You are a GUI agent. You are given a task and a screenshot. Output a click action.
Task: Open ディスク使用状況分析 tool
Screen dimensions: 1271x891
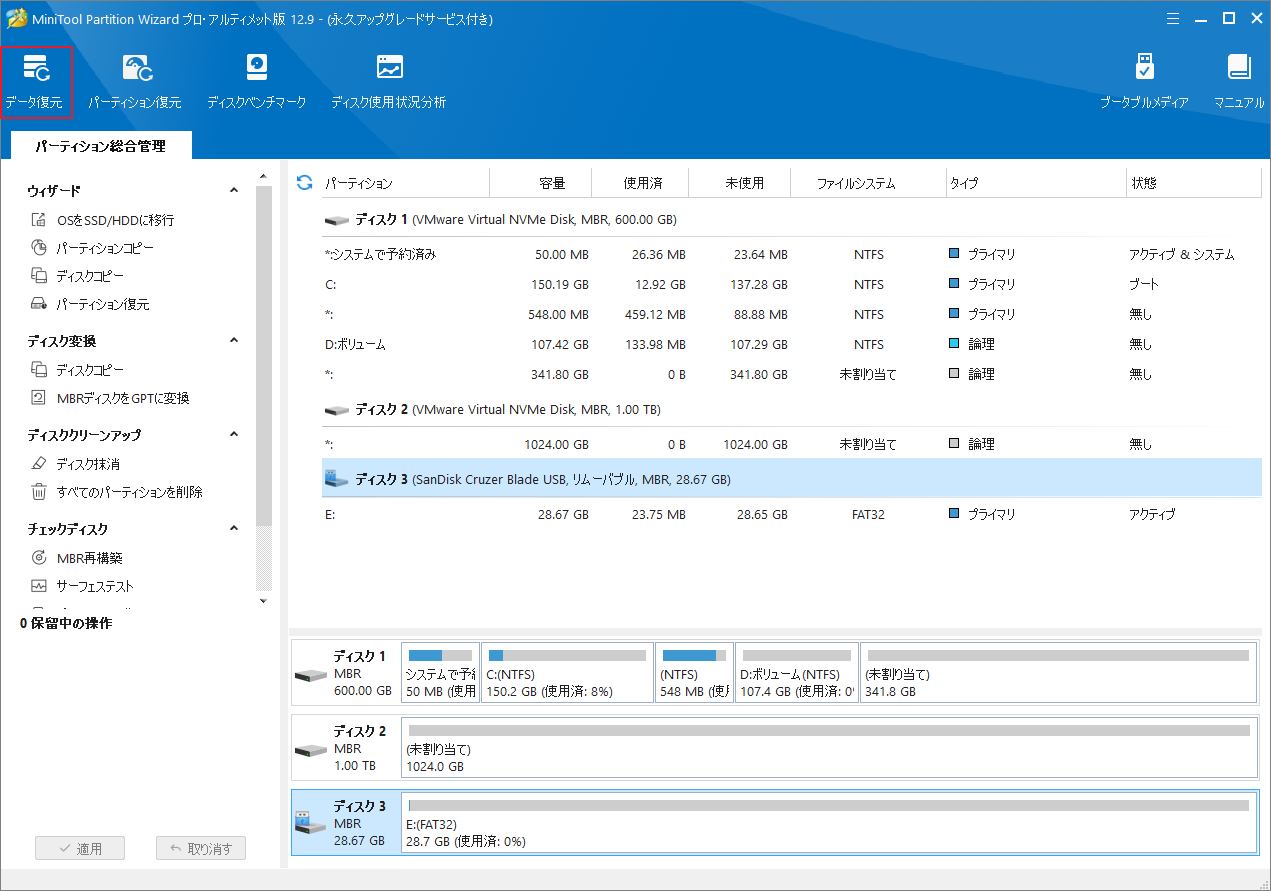click(389, 82)
